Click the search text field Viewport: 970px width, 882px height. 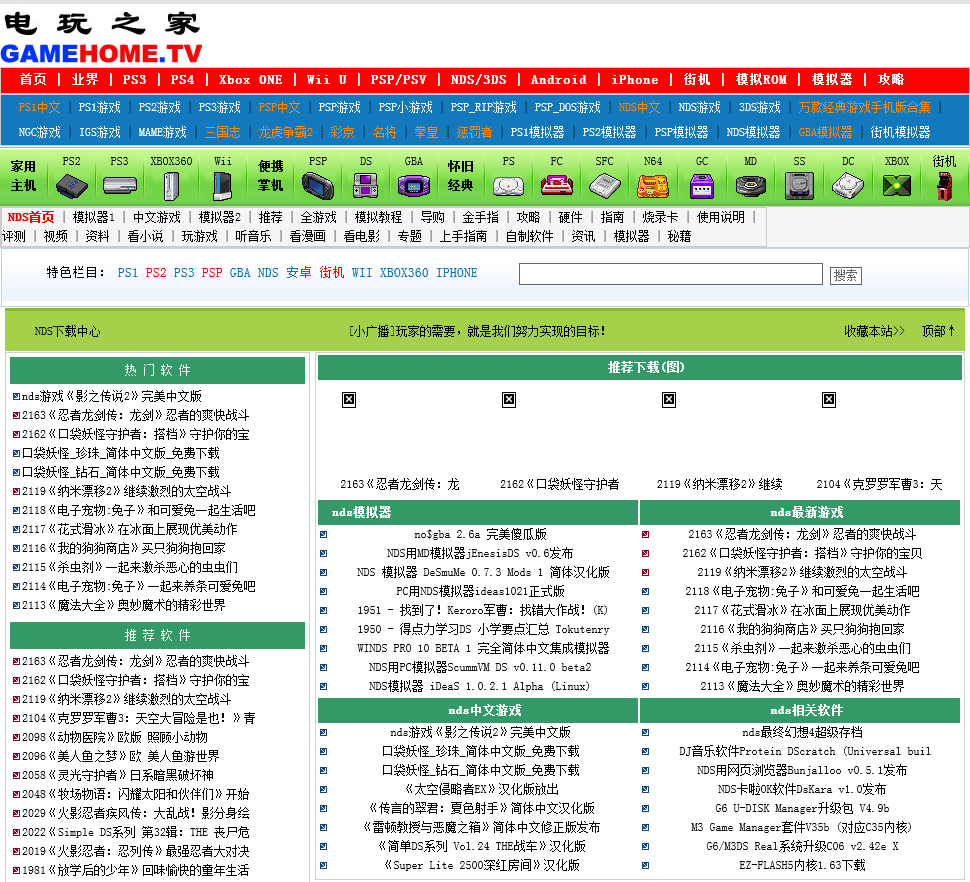pyautogui.click(x=671, y=274)
